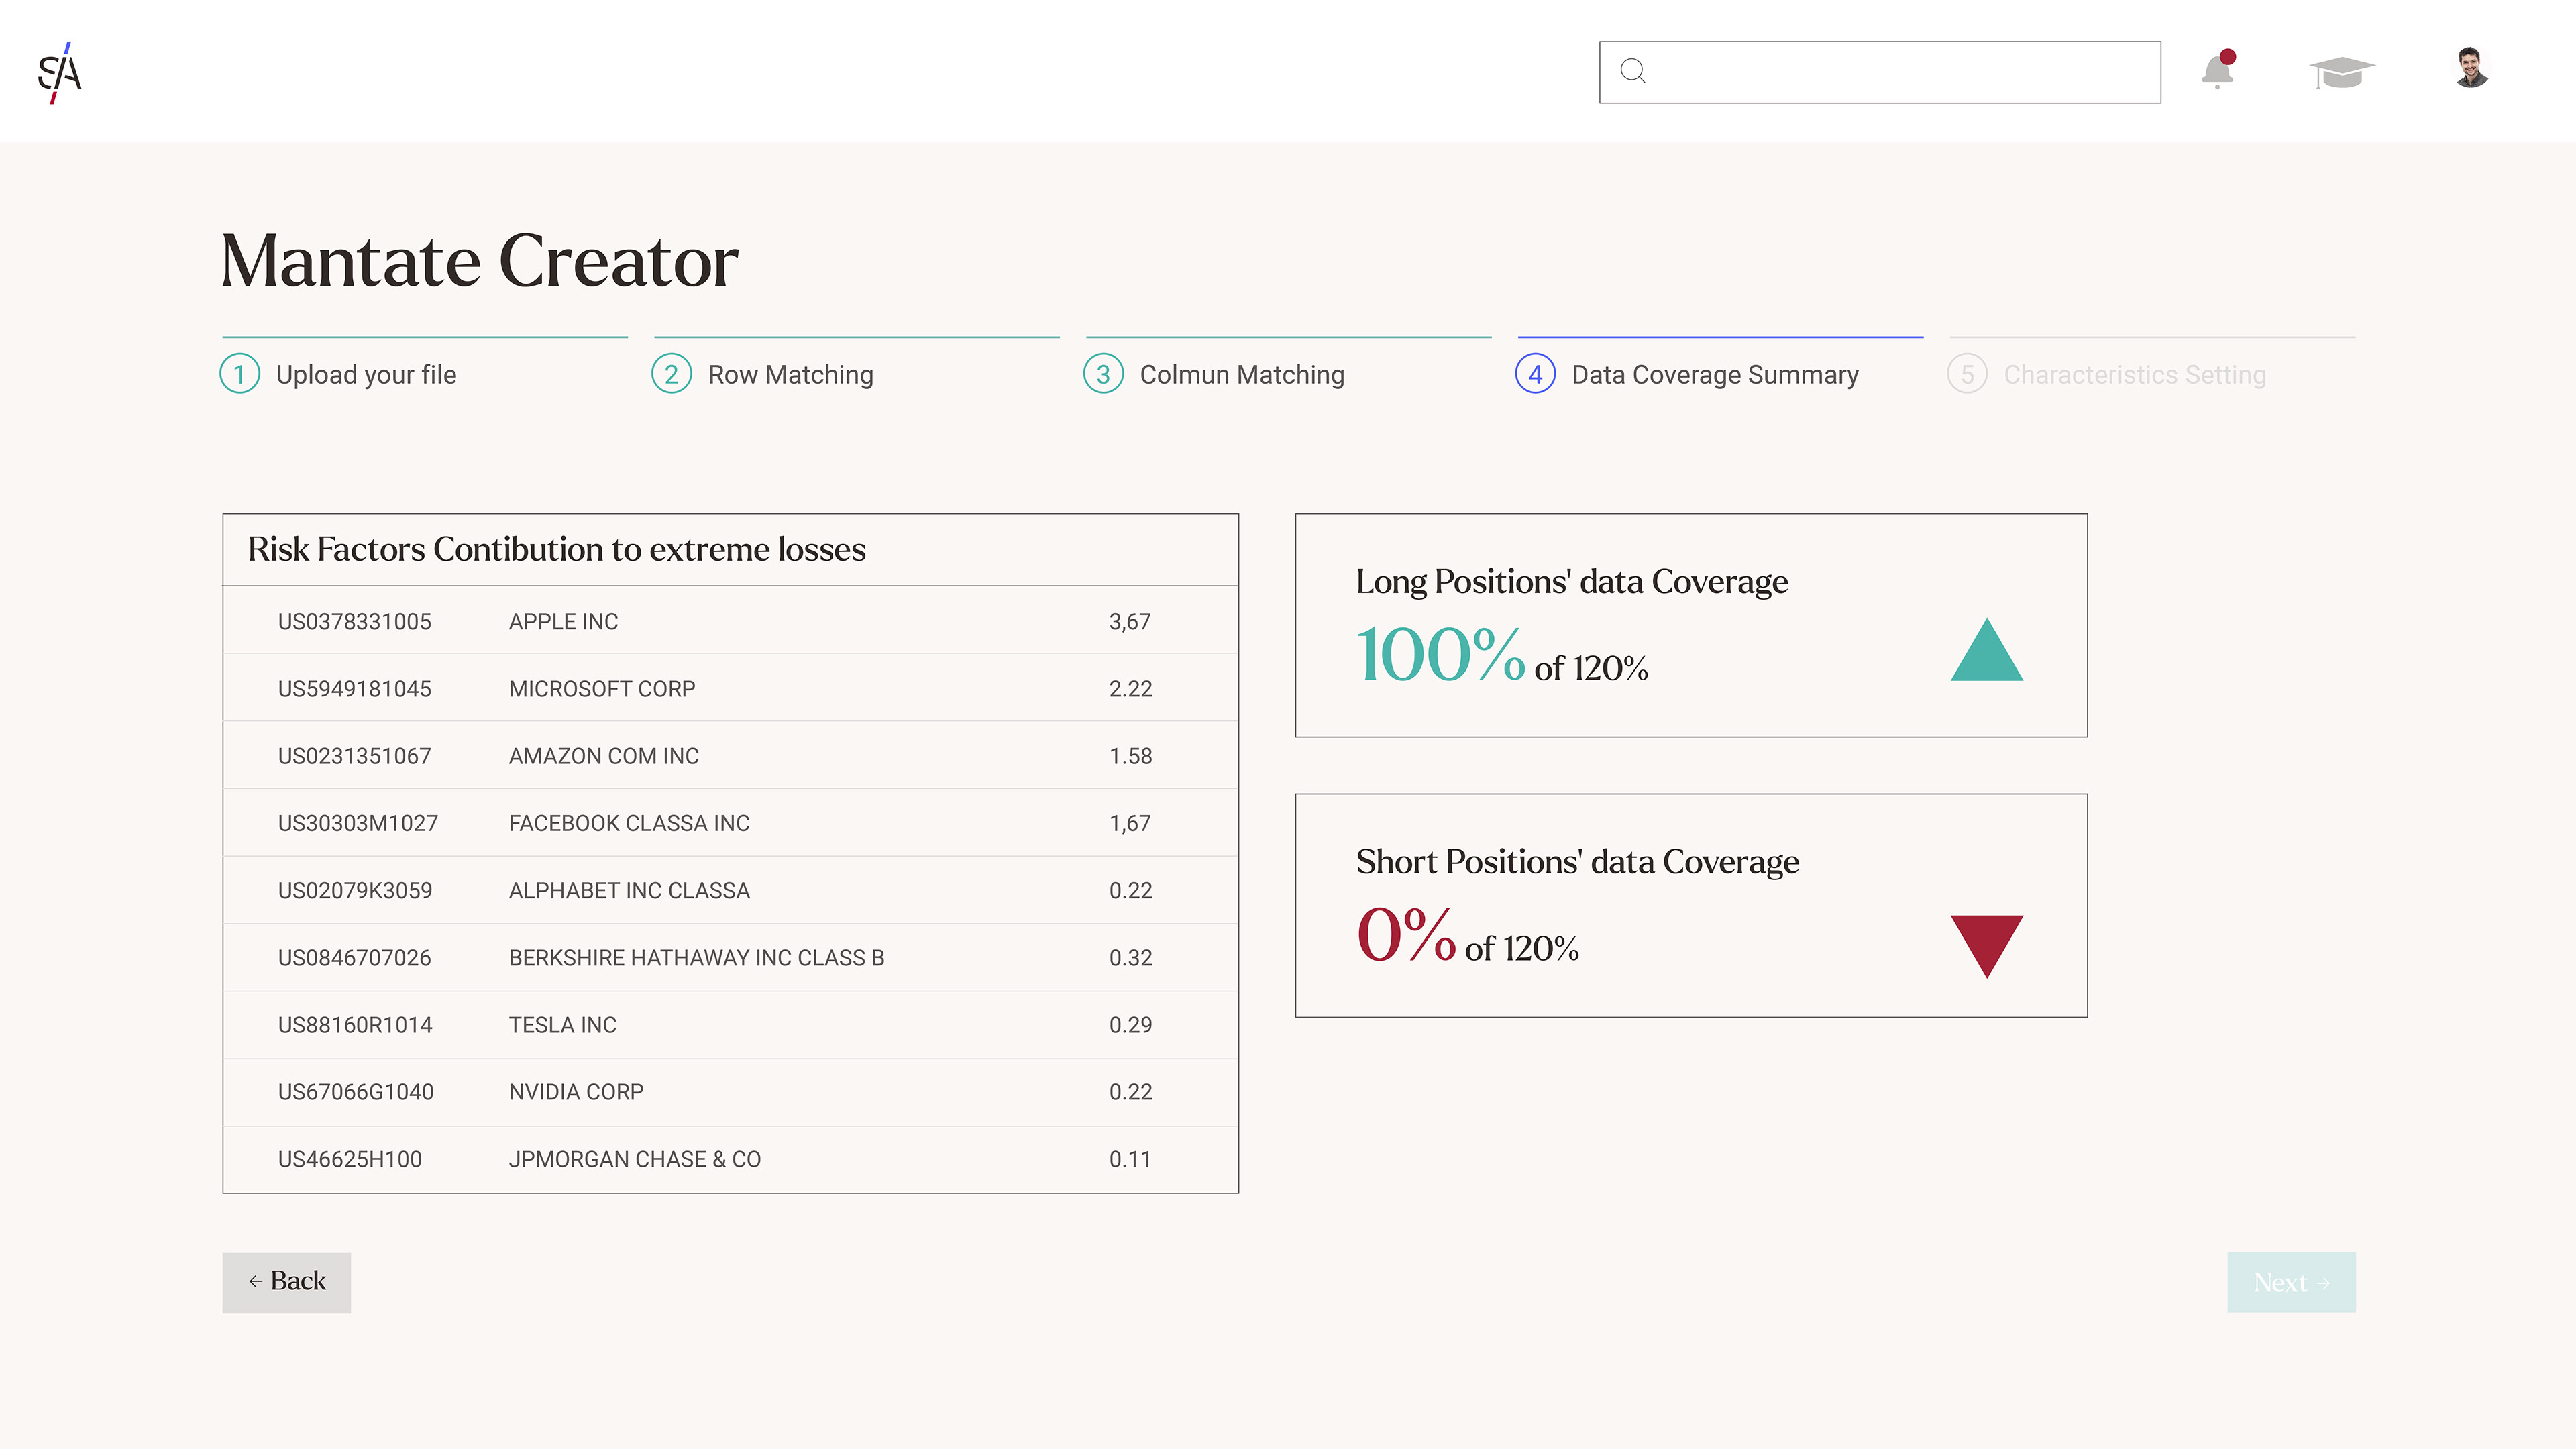The image size is (2576, 1449).
Task: Click the Back button
Action: [x=287, y=1282]
